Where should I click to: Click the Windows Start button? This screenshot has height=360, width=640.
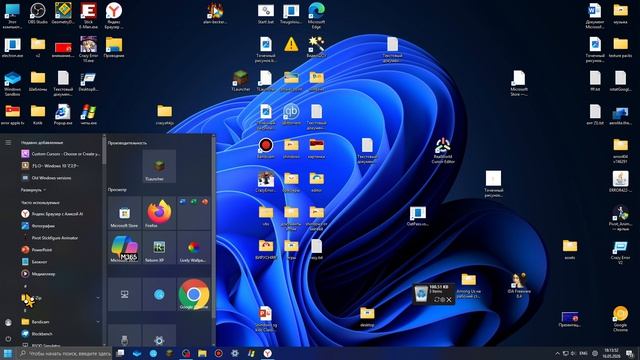tap(8, 353)
